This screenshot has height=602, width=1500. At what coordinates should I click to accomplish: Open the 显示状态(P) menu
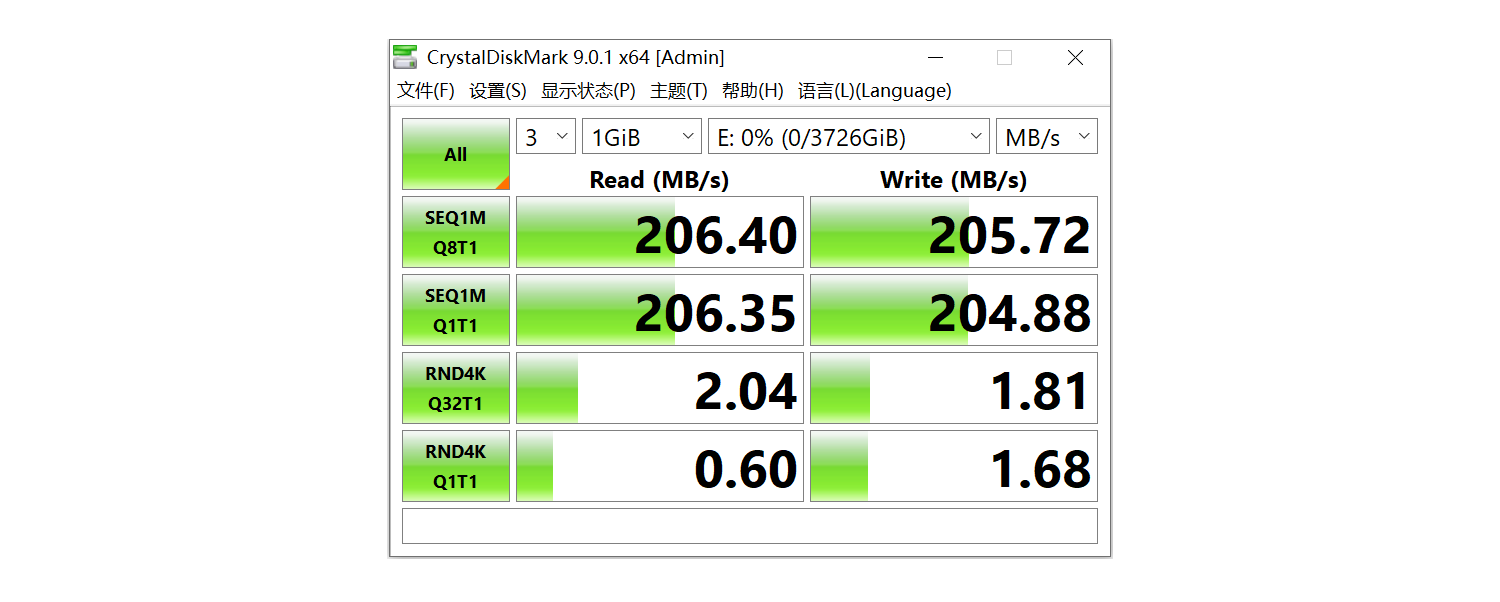[x=588, y=91]
